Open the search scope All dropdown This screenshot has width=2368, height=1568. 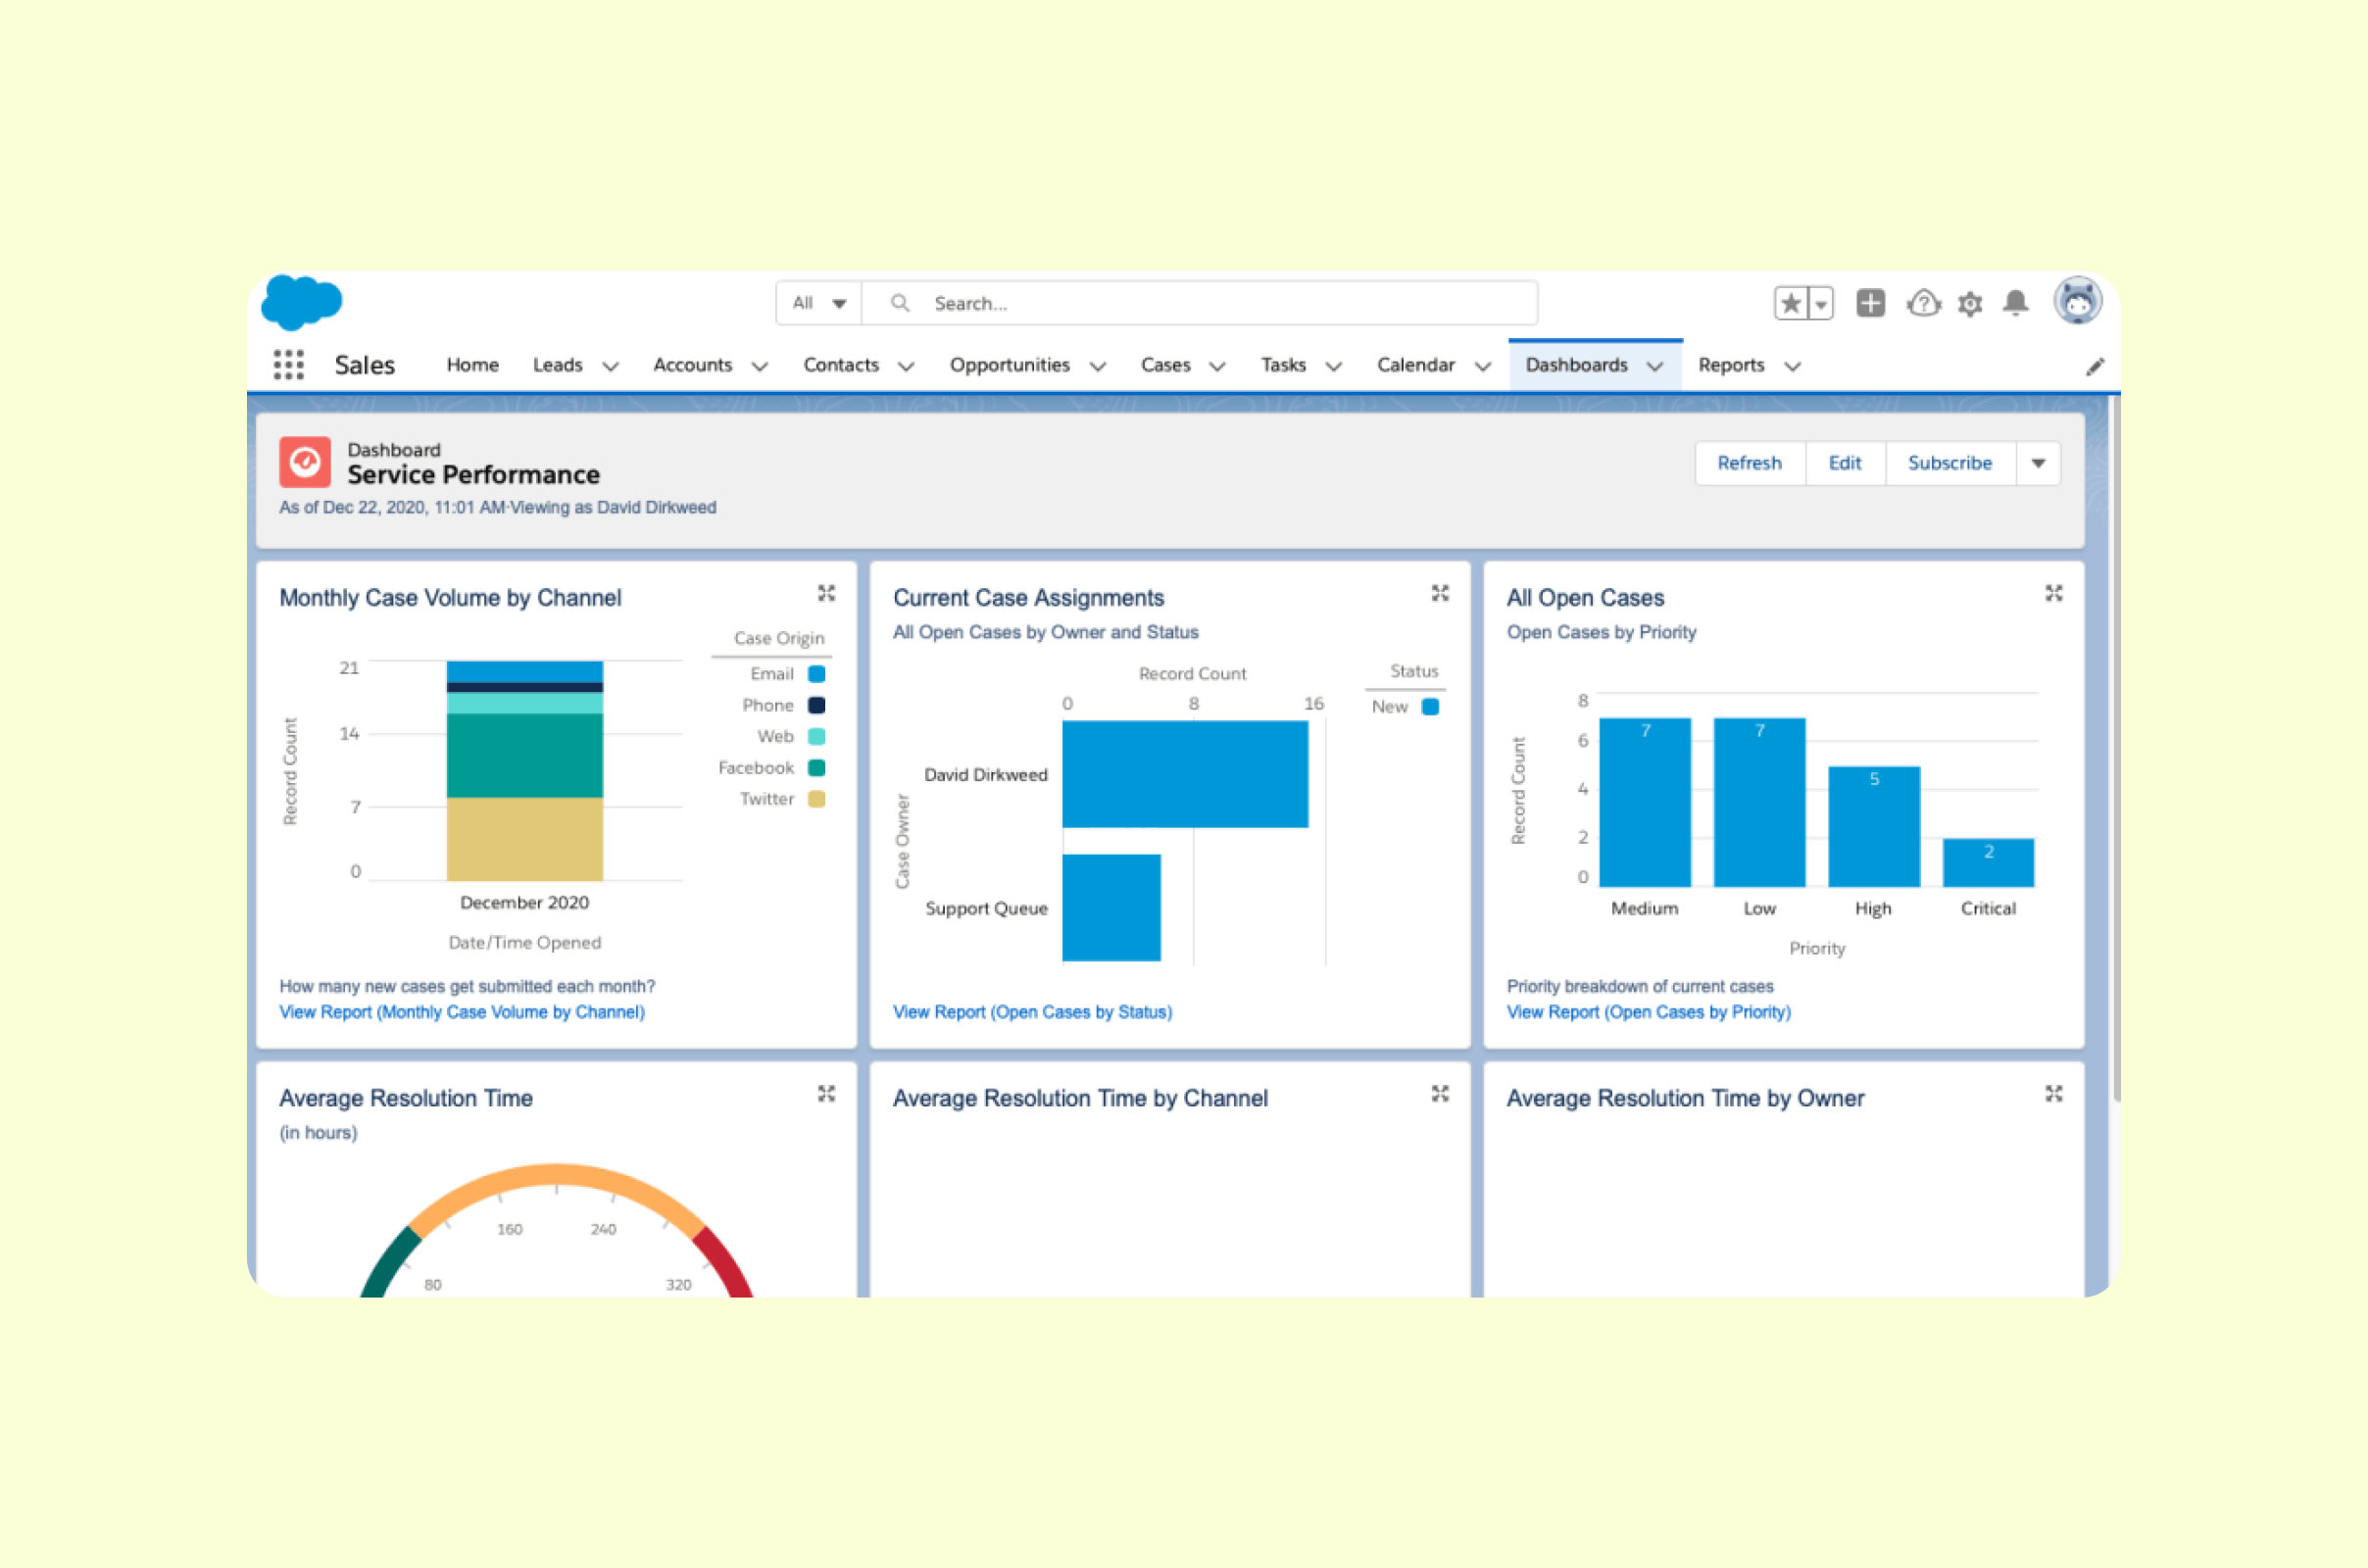pos(817,302)
